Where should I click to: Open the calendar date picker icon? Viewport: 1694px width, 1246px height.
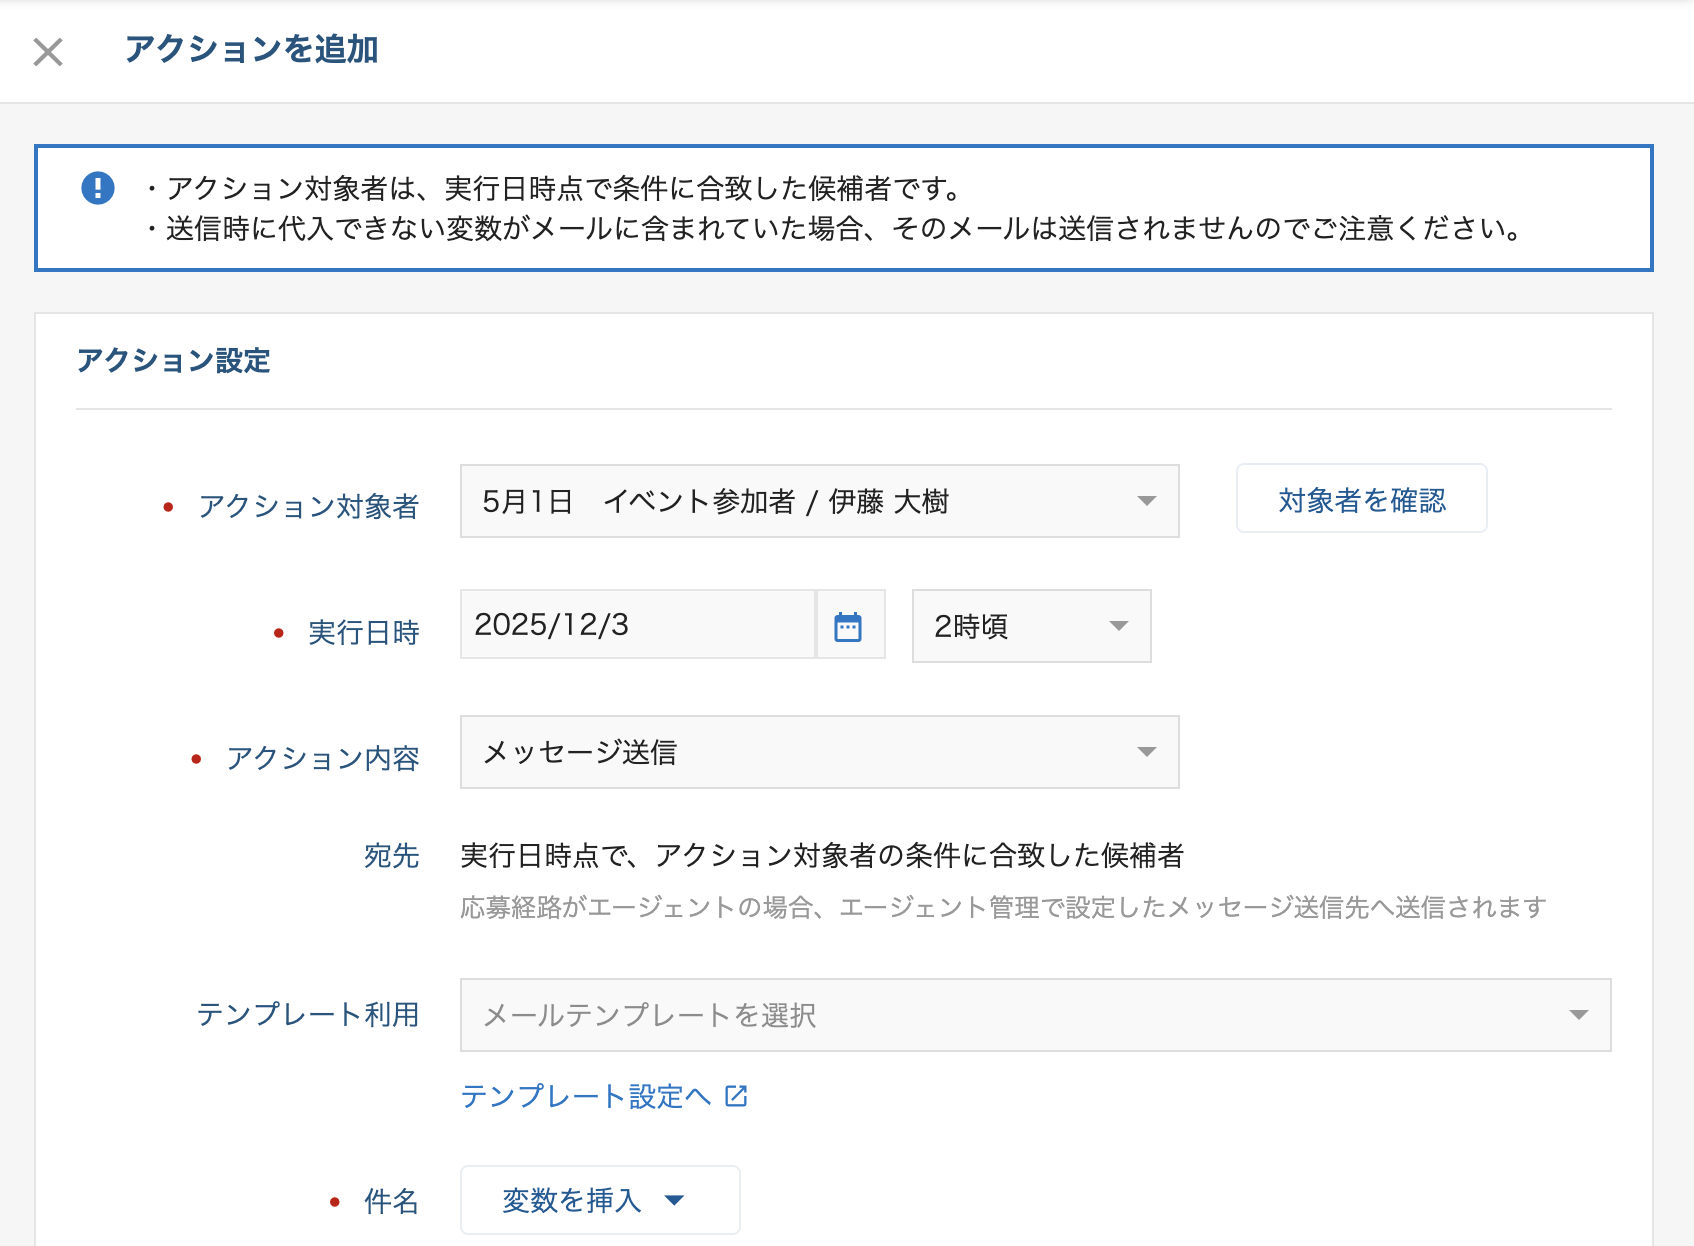tap(849, 626)
